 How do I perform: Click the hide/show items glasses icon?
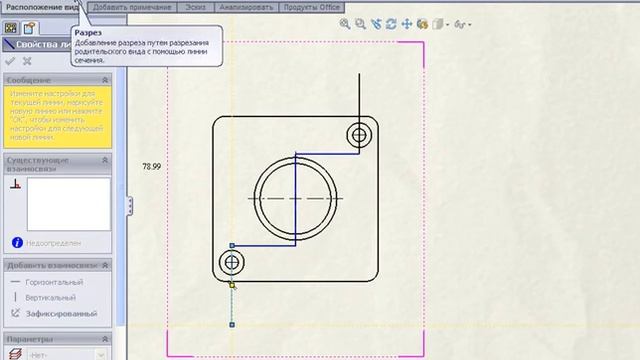pos(460,24)
